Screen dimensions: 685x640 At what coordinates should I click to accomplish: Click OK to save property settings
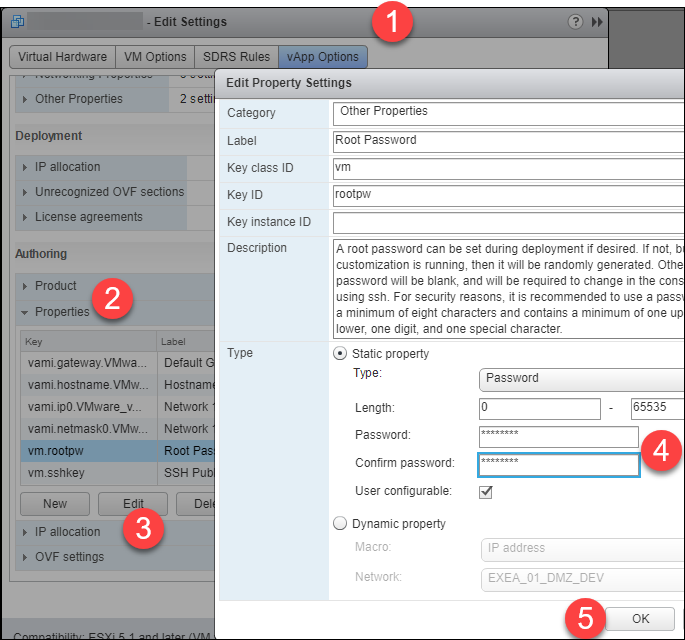pyautogui.click(x=640, y=619)
